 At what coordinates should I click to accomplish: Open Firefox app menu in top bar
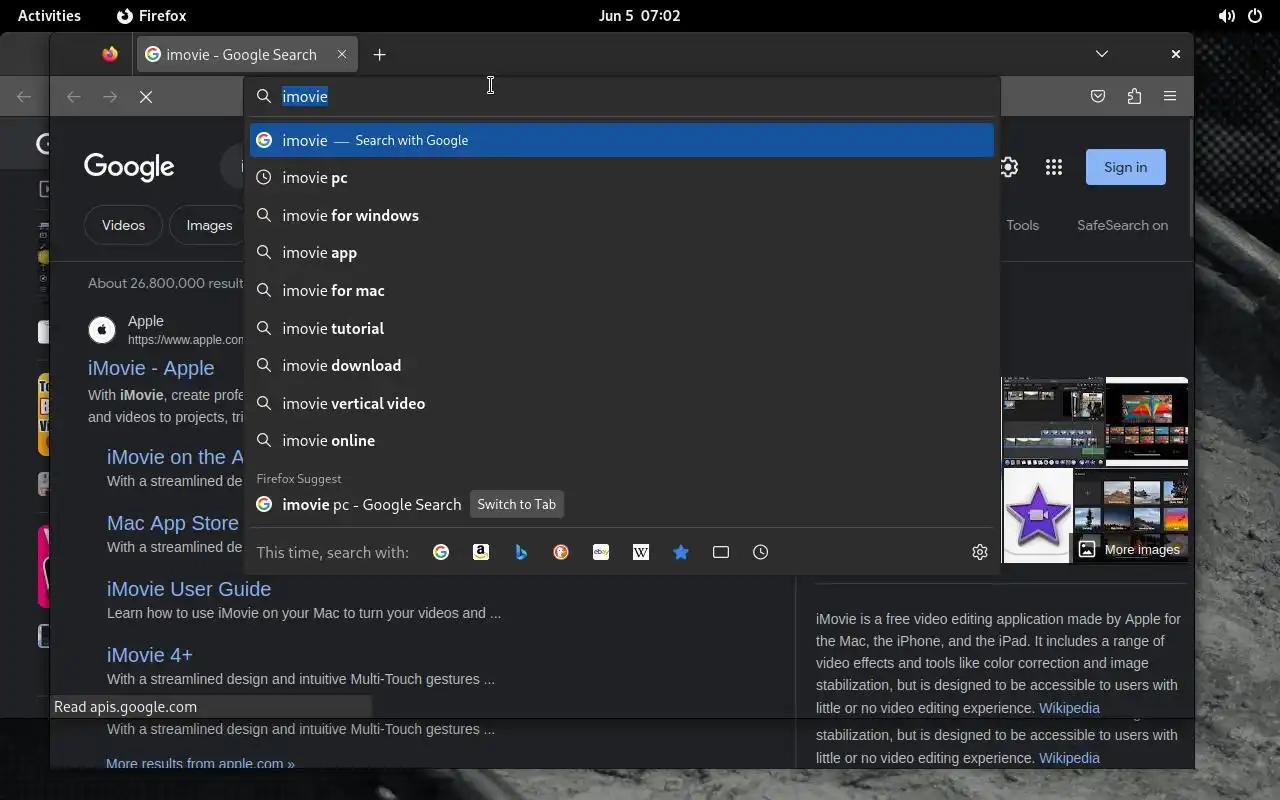click(x=151, y=16)
